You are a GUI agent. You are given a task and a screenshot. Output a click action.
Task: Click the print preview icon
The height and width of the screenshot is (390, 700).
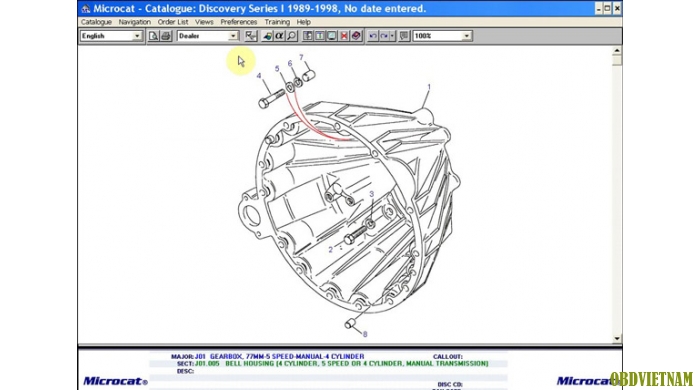point(153,36)
